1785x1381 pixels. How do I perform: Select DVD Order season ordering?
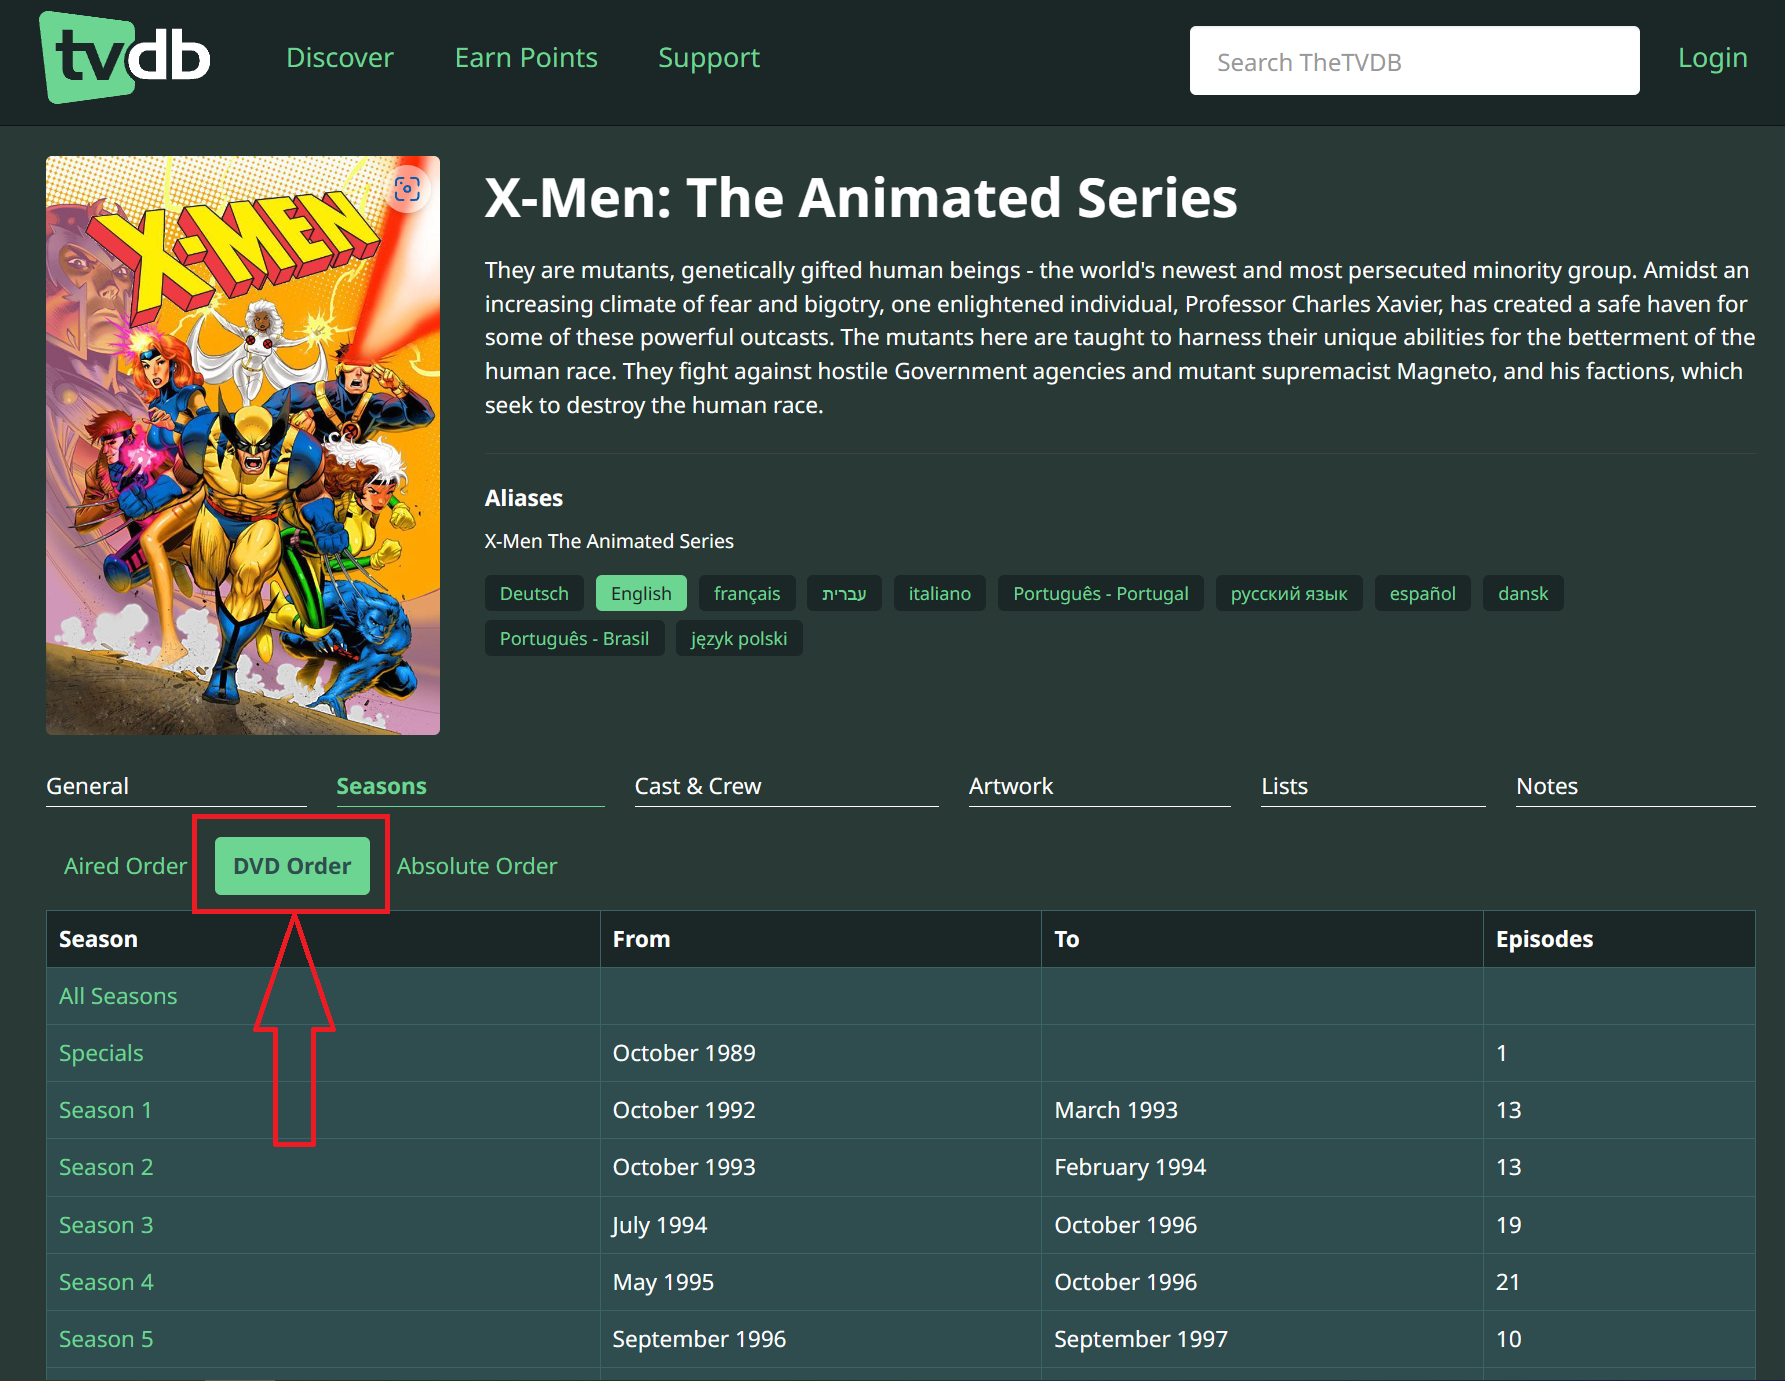(292, 866)
